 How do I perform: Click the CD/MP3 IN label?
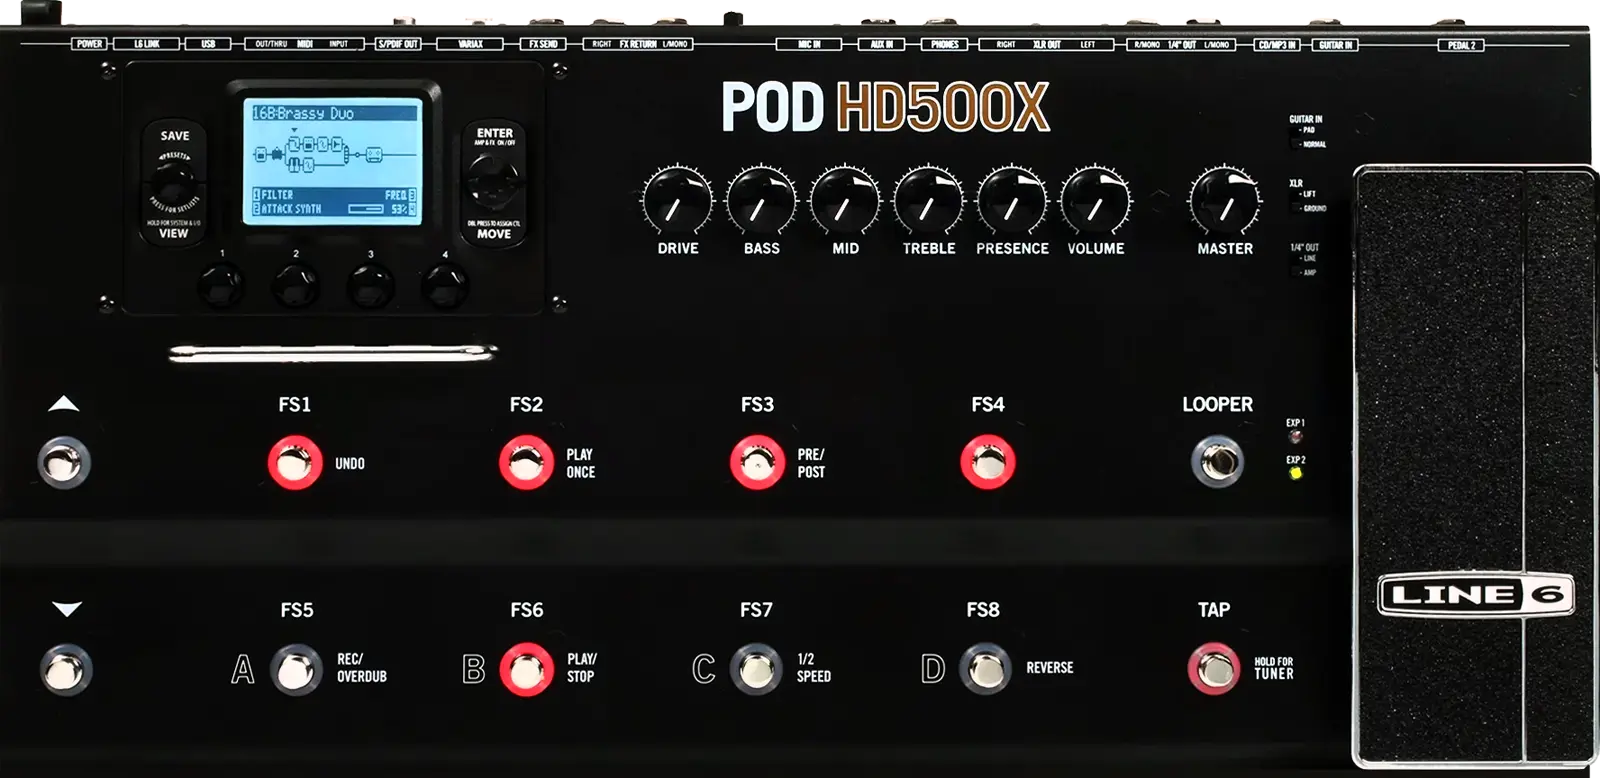pyautogui.click(x=1277, y=45)
